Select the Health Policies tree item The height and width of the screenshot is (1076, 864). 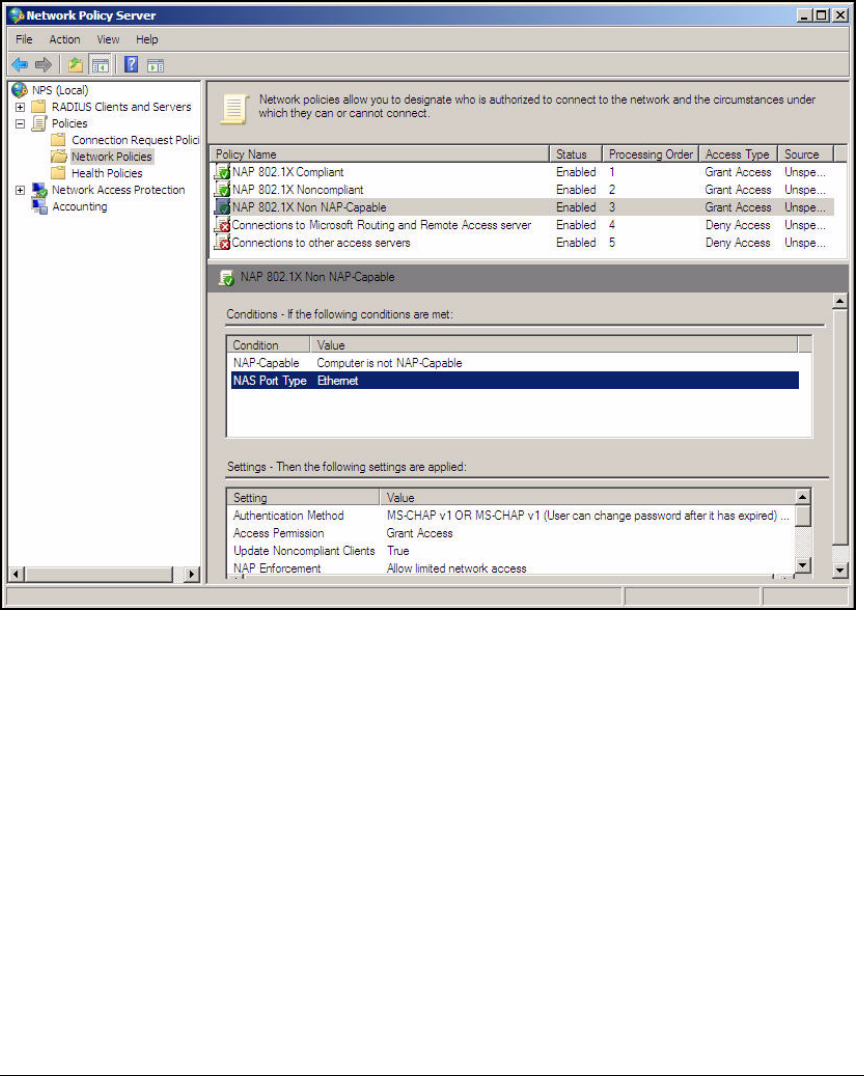(107, 173)
